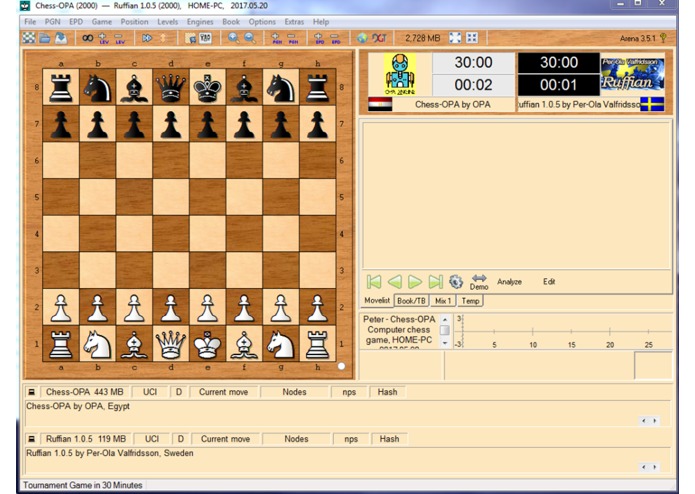Click the D button in the Chess-OPA panel
695x494 pixels.
tap(179, 392)
